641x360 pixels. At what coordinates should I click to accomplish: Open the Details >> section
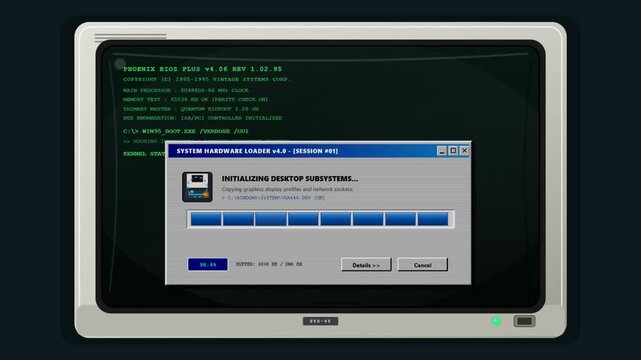[366, 265]
